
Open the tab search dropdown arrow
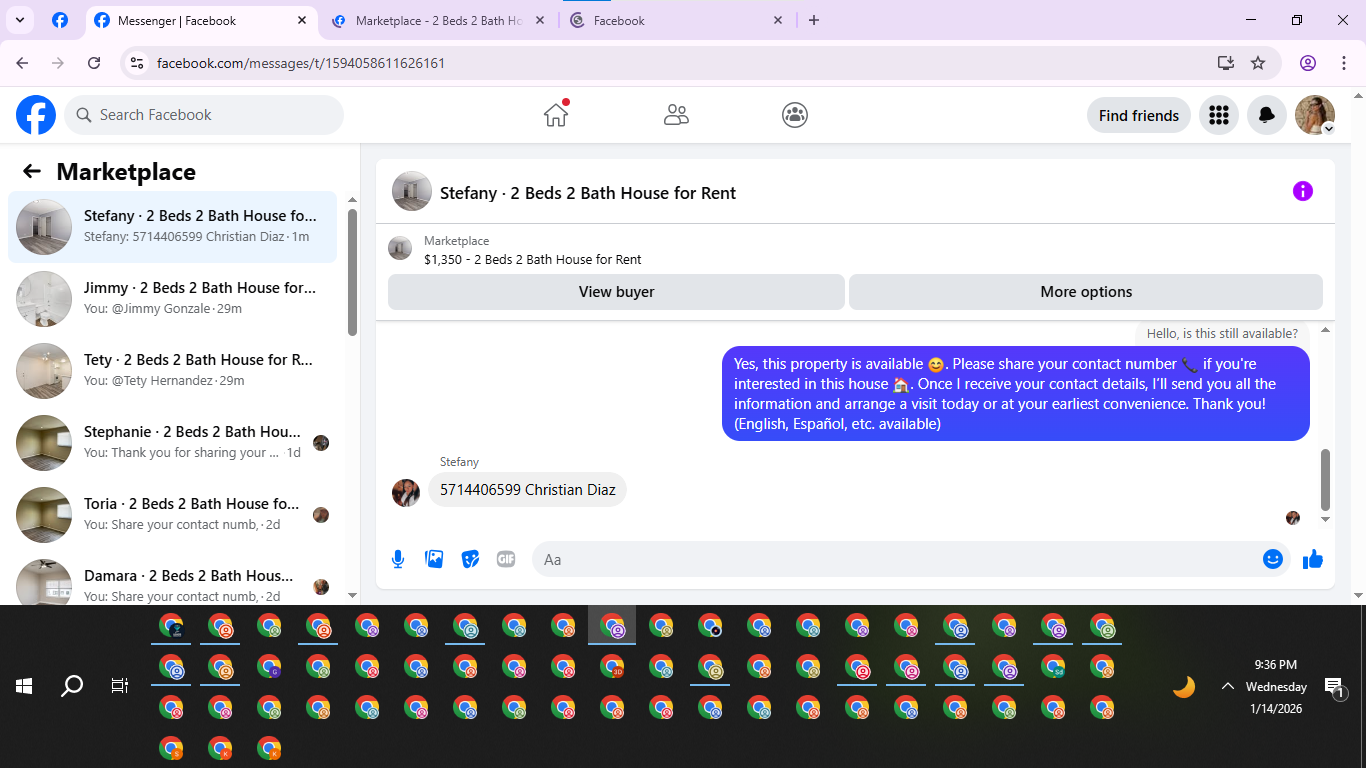pyautogui.click(x=19, y=20)
